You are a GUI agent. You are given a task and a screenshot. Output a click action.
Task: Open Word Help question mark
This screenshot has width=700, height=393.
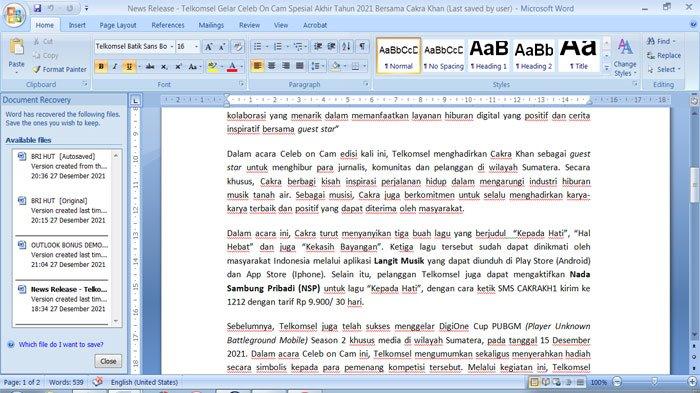(x=693, y=25)
